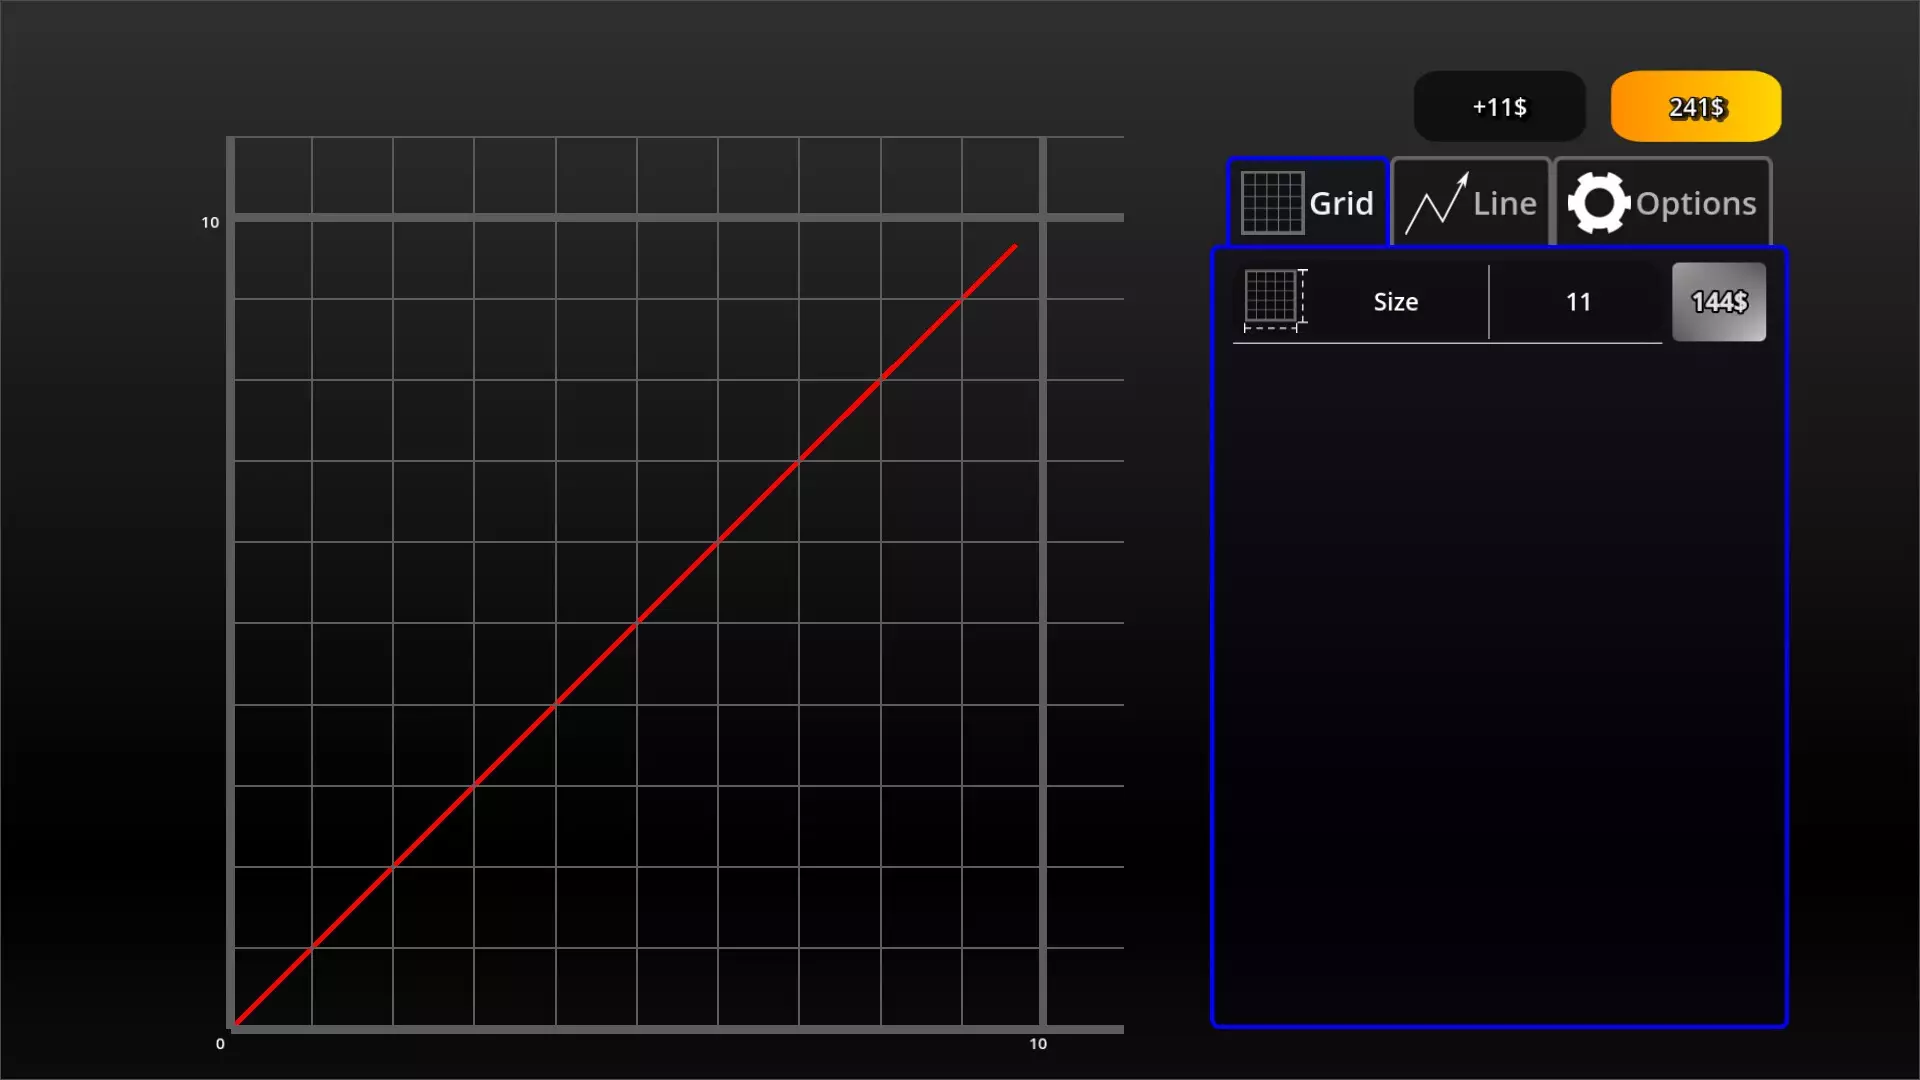The height and width of the screenshot is (1080, 1920).
Task: Click the grid Size upgrade icon
Action: (1274, 300)
